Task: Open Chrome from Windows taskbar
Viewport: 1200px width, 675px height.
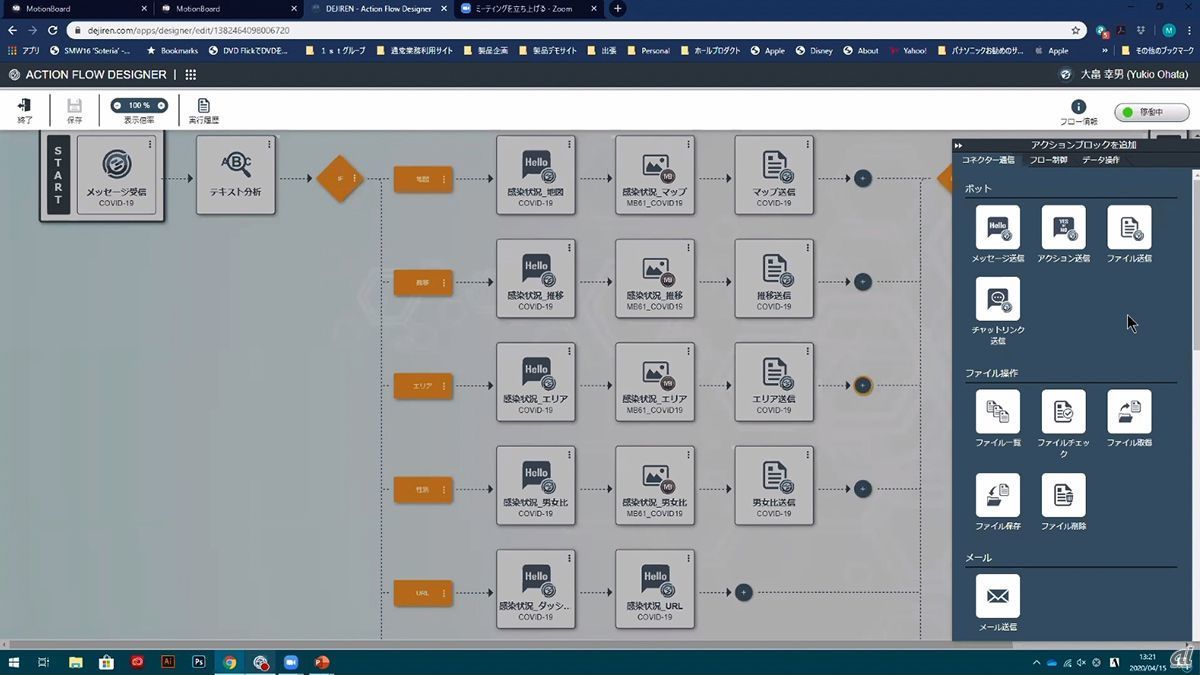Action: click(x=230, y=662)
